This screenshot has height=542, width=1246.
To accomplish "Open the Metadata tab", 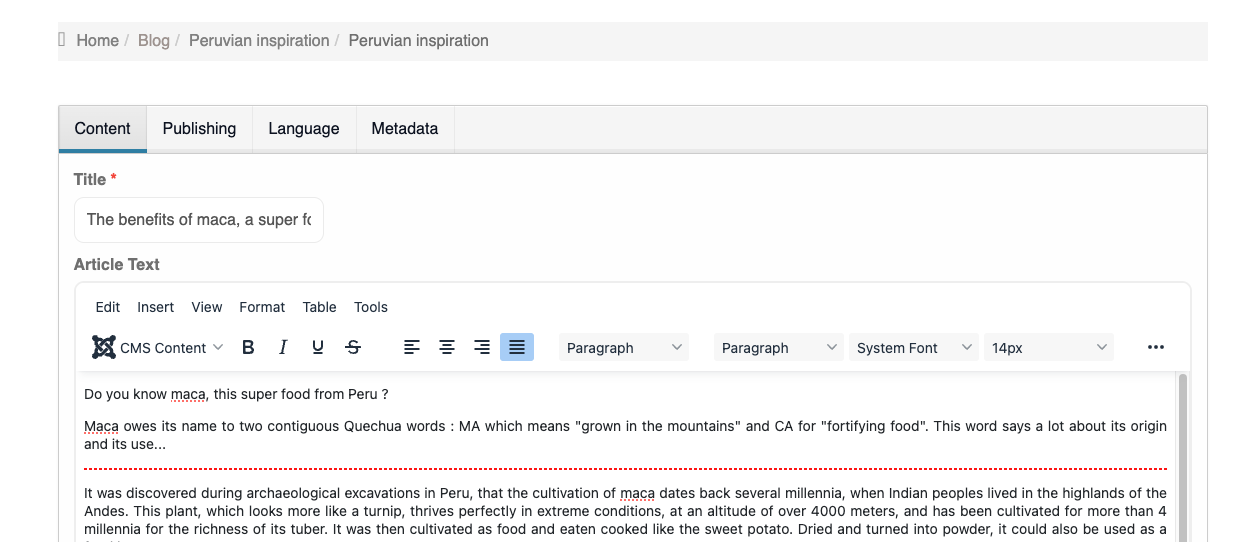I will coord(405,129).
